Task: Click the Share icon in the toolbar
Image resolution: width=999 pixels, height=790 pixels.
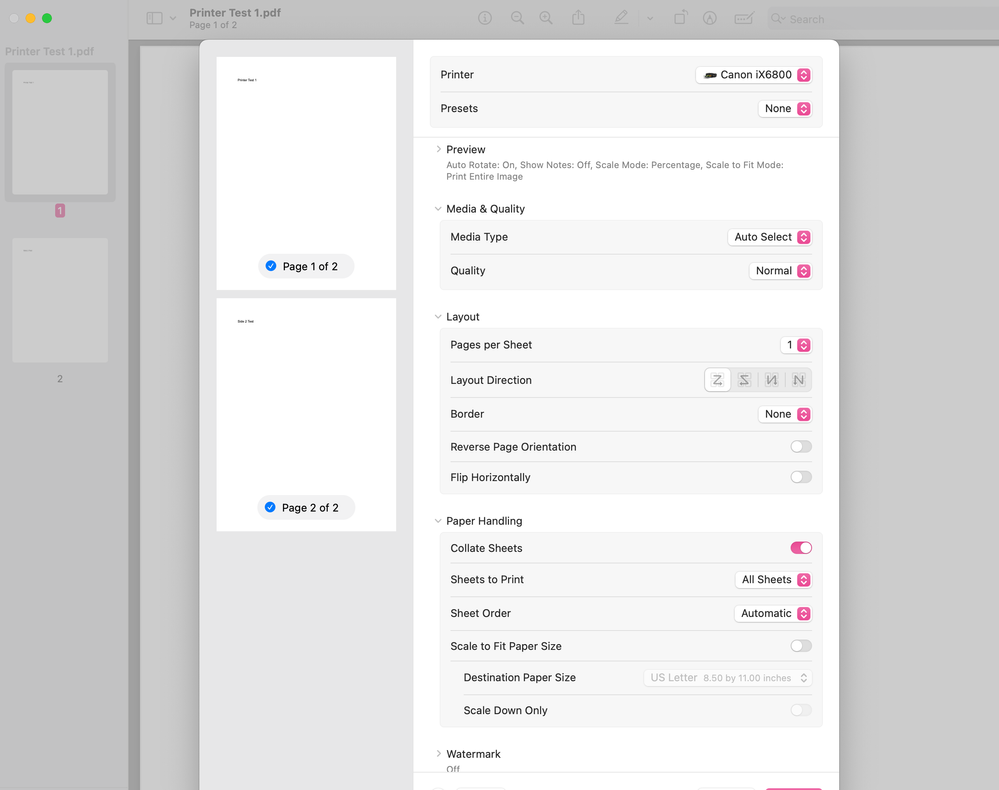Action: tap(578, 18)
